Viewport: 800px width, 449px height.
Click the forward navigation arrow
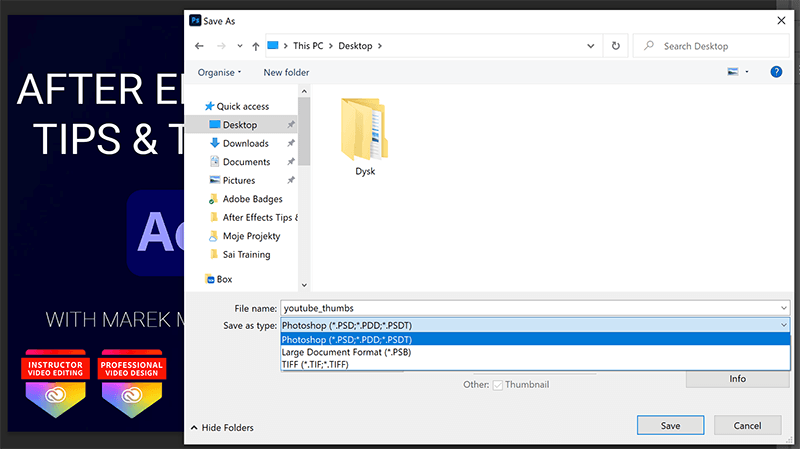pyautogui.click(x=221, y=46)
